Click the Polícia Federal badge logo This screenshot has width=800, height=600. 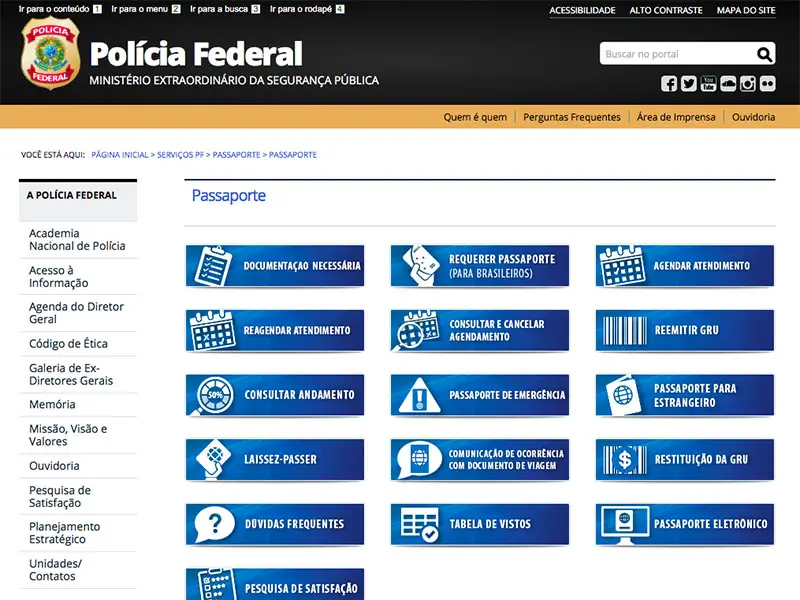tap(50, 54)
